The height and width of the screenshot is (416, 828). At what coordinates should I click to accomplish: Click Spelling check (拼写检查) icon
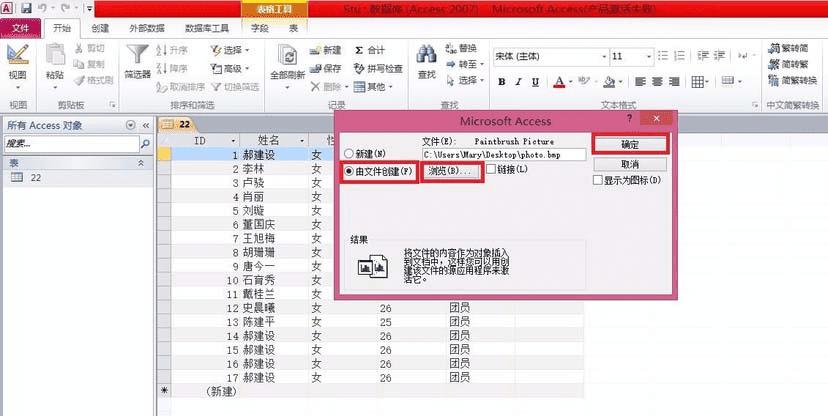click(359, 68)
